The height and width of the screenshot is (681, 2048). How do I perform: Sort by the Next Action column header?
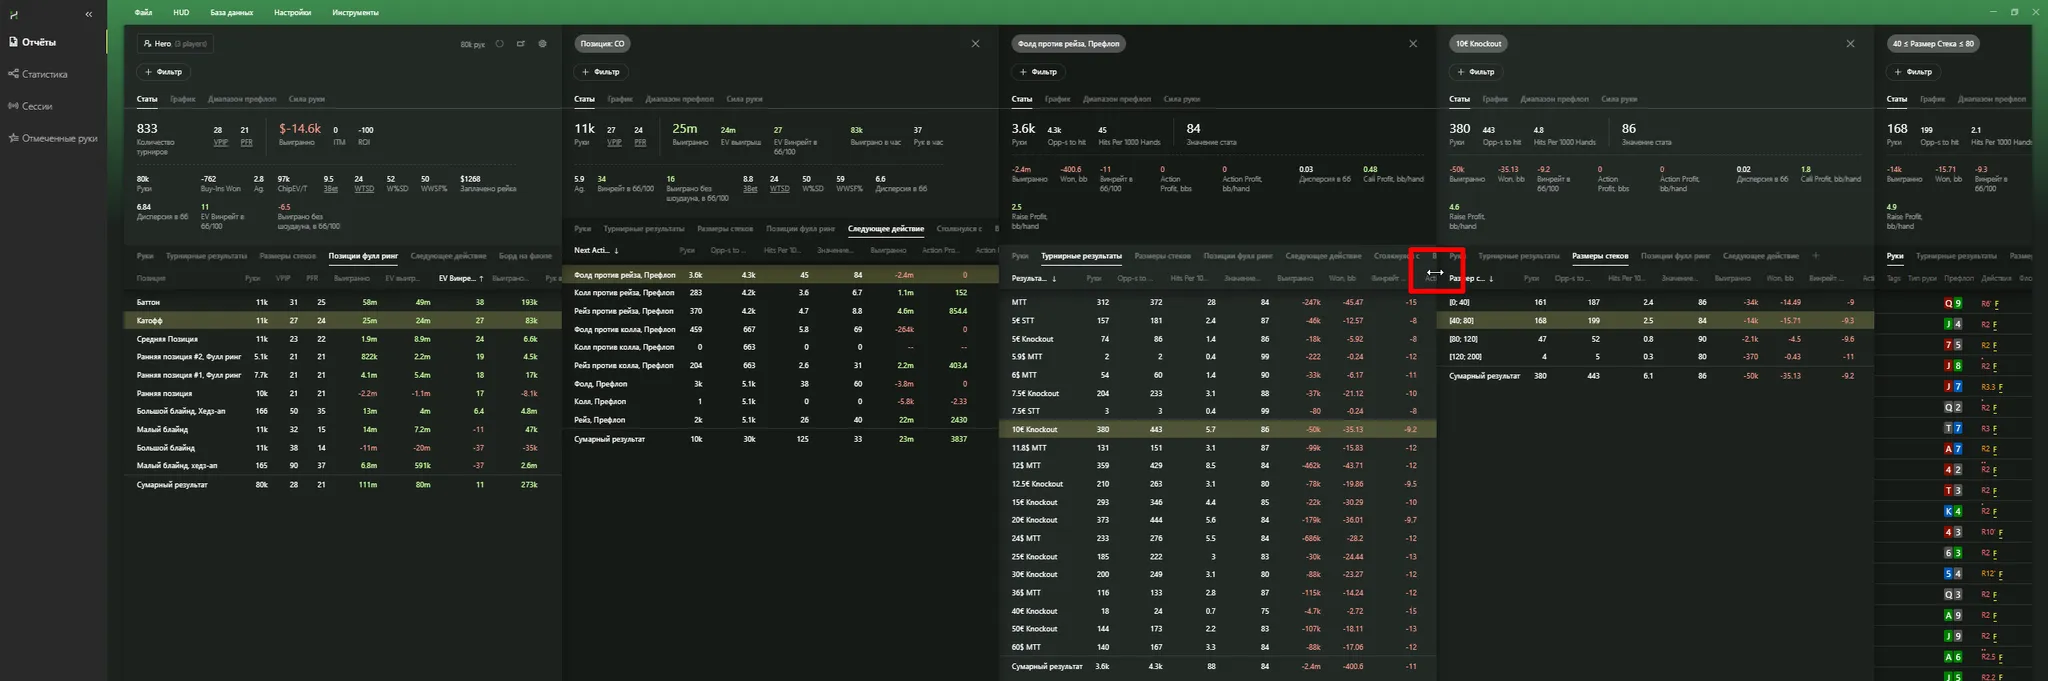point(594,251)
